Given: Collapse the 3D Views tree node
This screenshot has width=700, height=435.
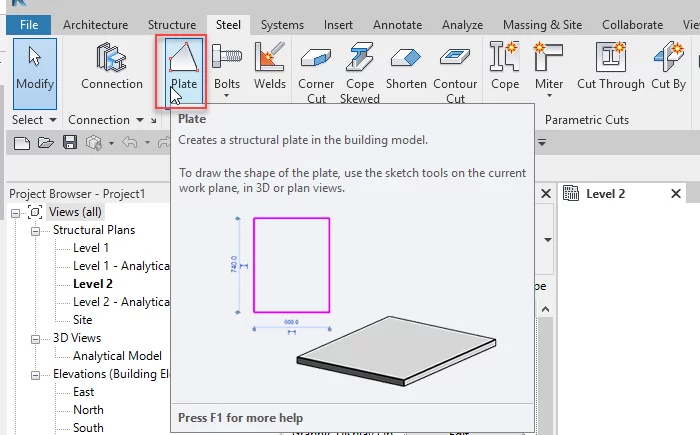Looking at the screenshot, I should pos(36,338).
